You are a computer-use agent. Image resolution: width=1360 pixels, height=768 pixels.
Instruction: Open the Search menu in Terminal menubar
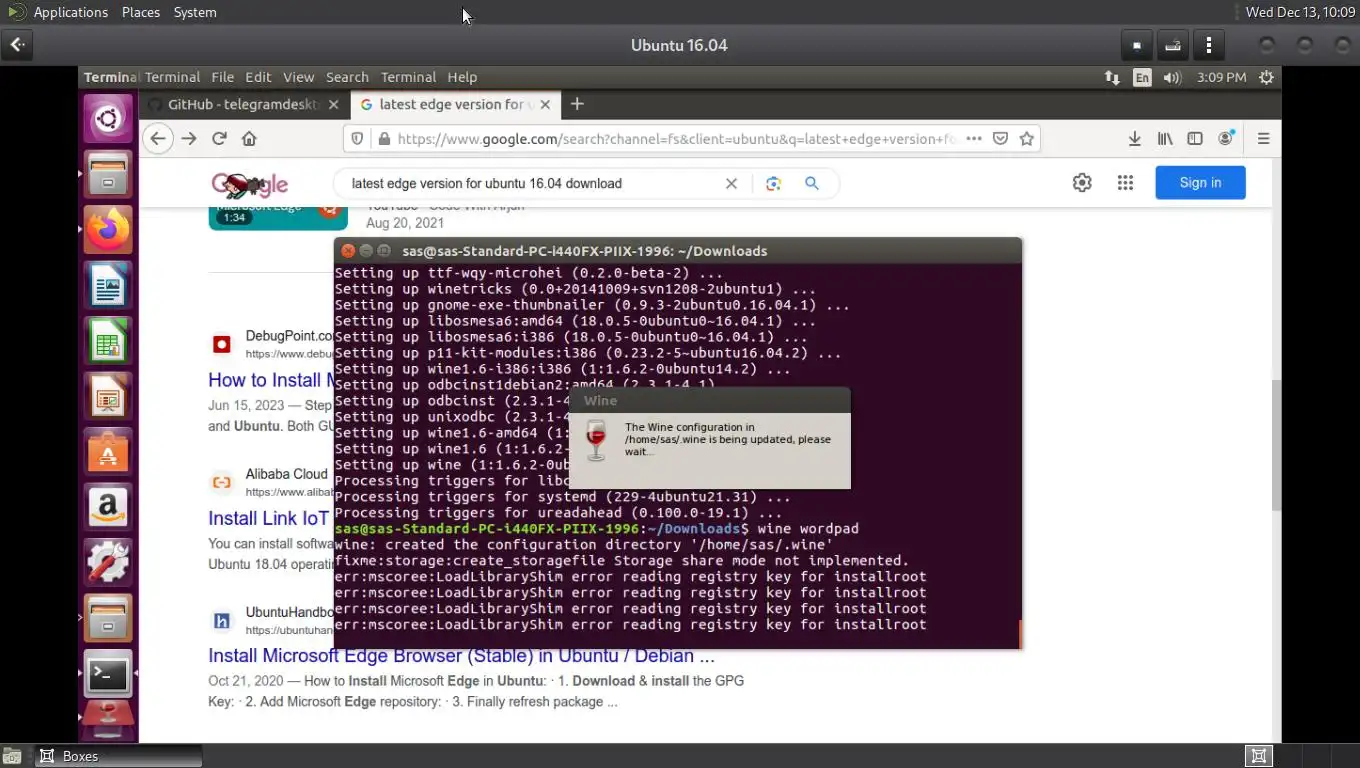point(347,77)
